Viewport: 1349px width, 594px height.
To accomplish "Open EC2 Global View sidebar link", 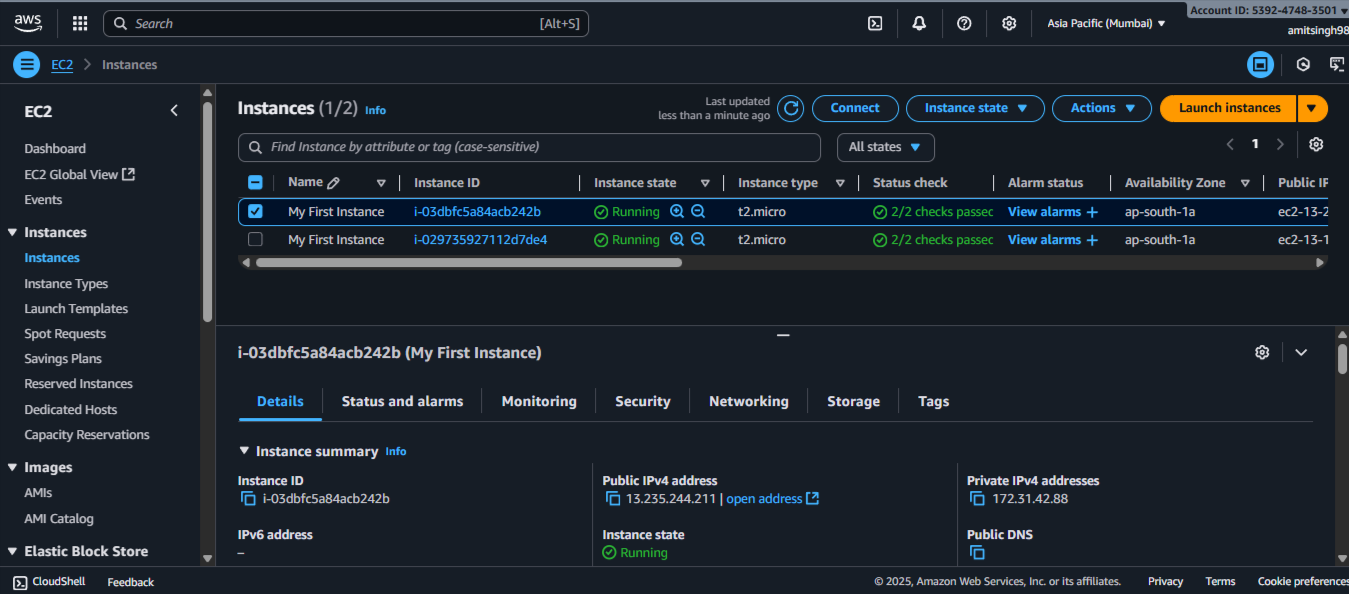I will (x=79, y=174).
